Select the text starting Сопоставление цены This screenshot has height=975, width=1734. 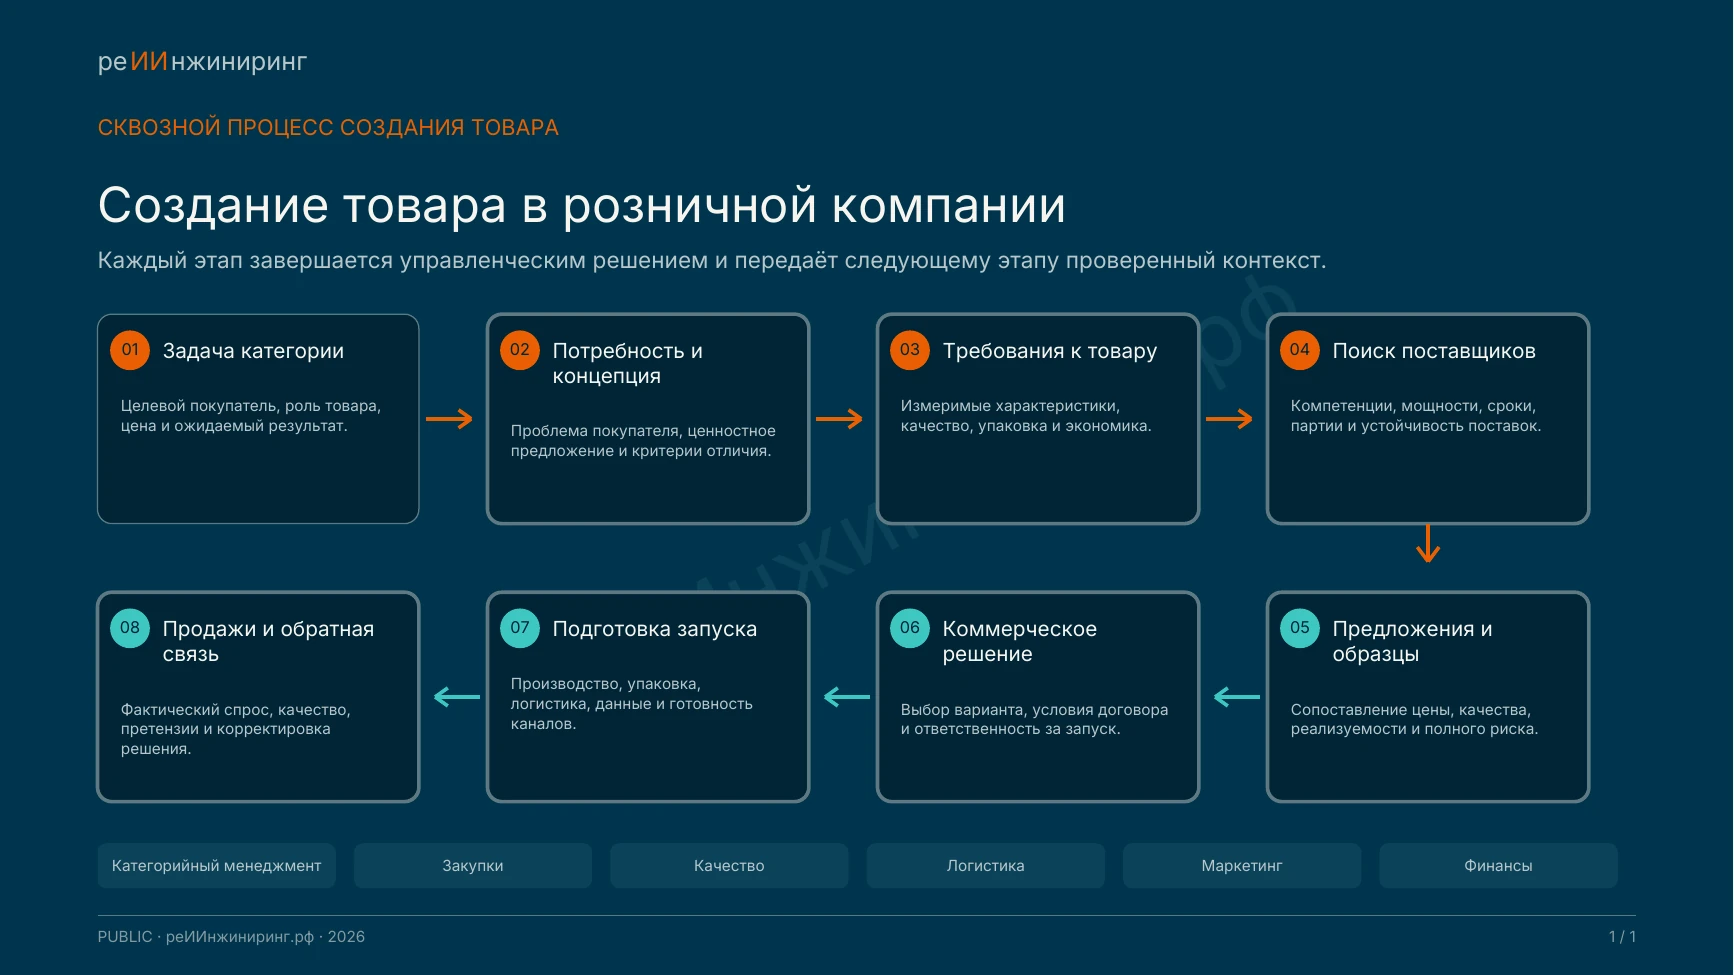(x=1414, y=719)
